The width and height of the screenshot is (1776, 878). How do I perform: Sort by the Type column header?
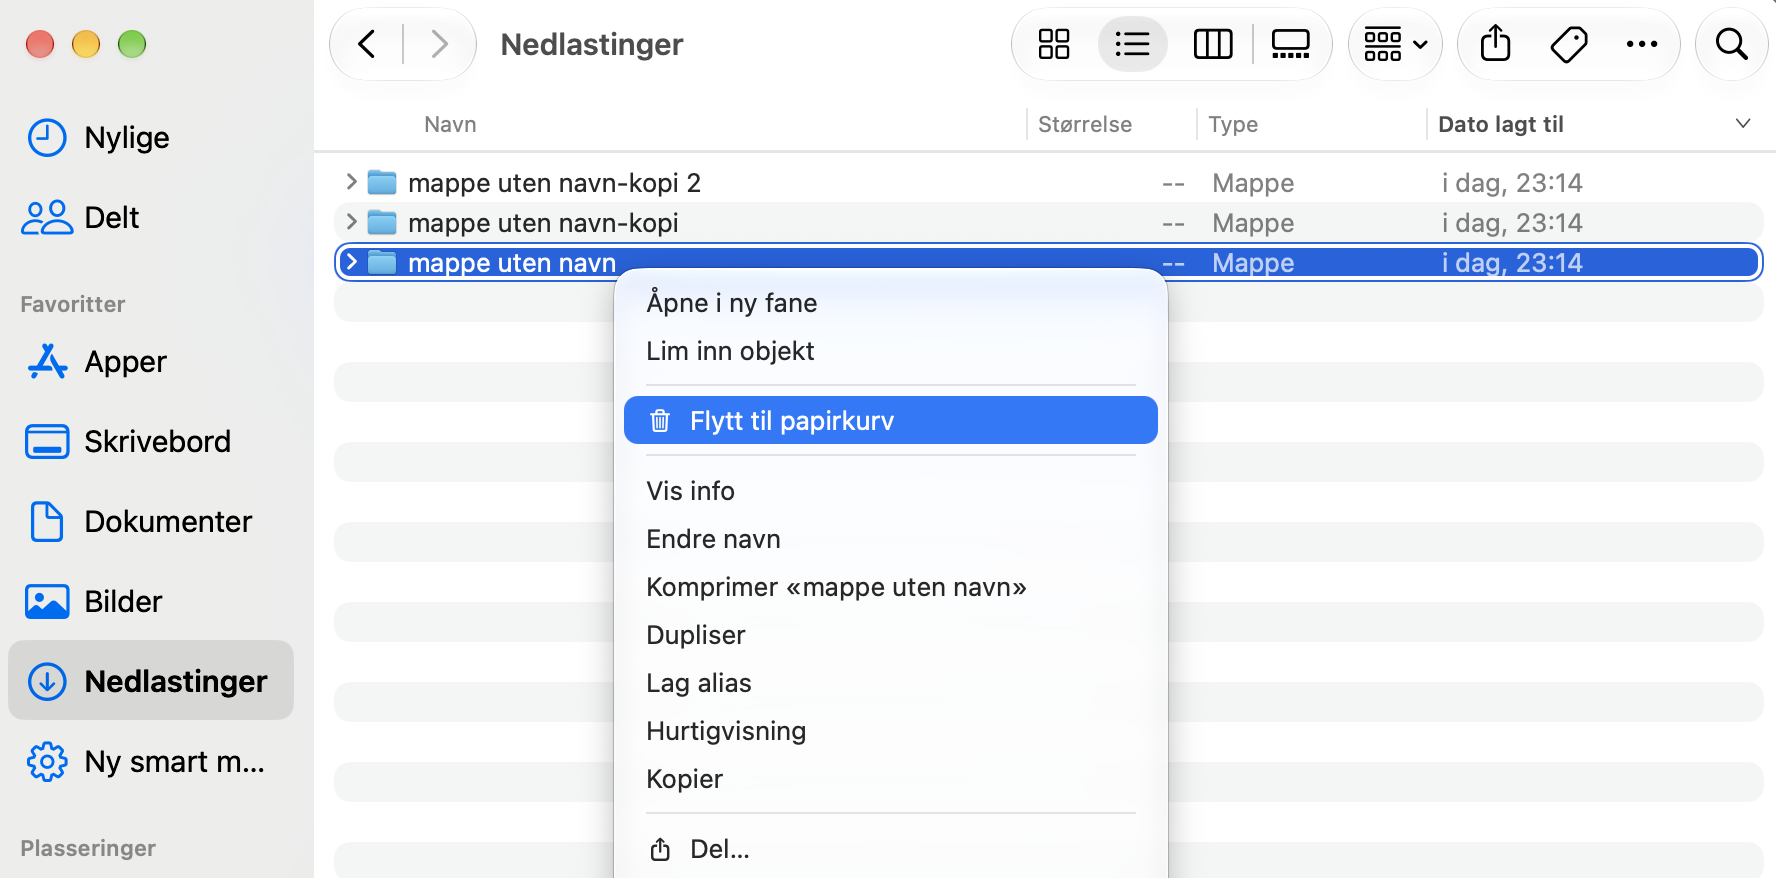1233,124
